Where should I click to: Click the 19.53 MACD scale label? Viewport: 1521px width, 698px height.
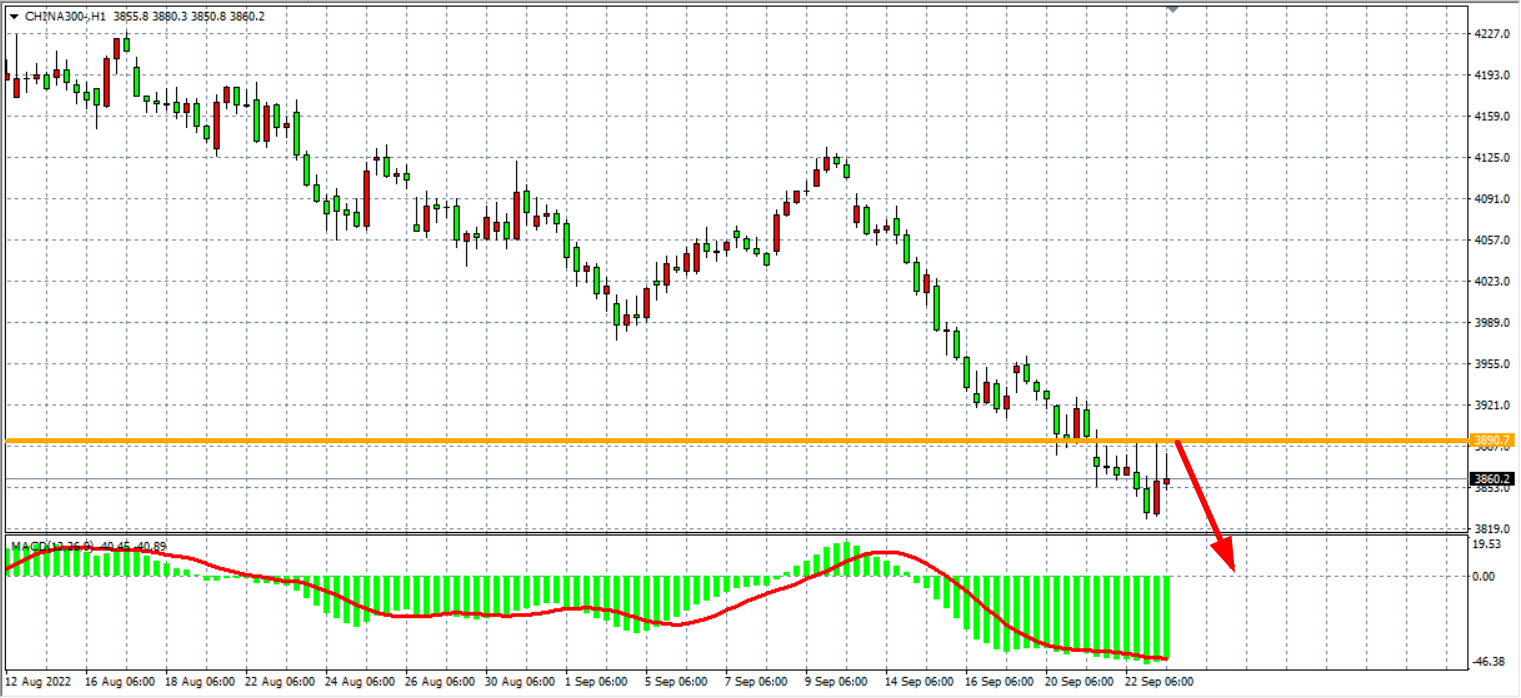coord(1490,544)
